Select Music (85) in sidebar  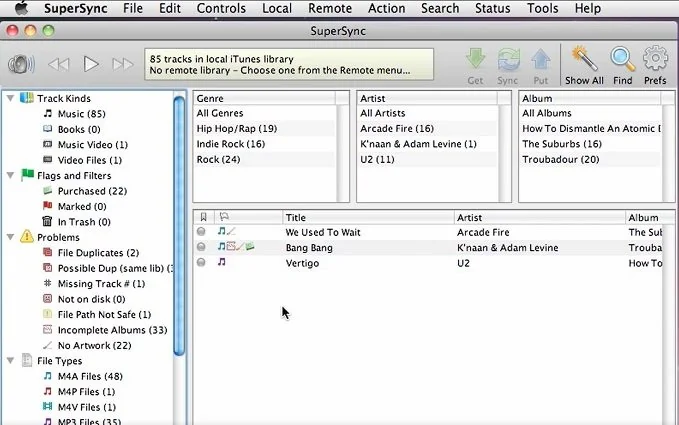(x=81, y=114)
